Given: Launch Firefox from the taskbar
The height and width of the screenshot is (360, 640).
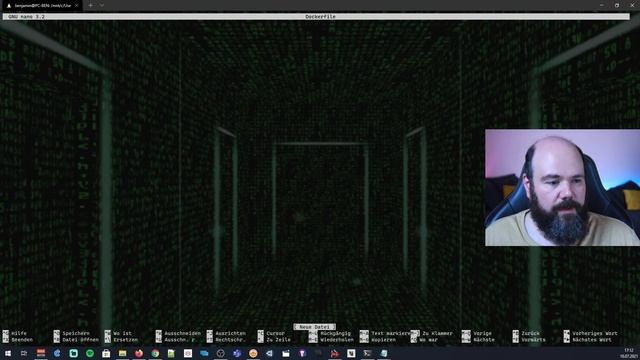Looking at the screenshot, I should tap(139, 353).
